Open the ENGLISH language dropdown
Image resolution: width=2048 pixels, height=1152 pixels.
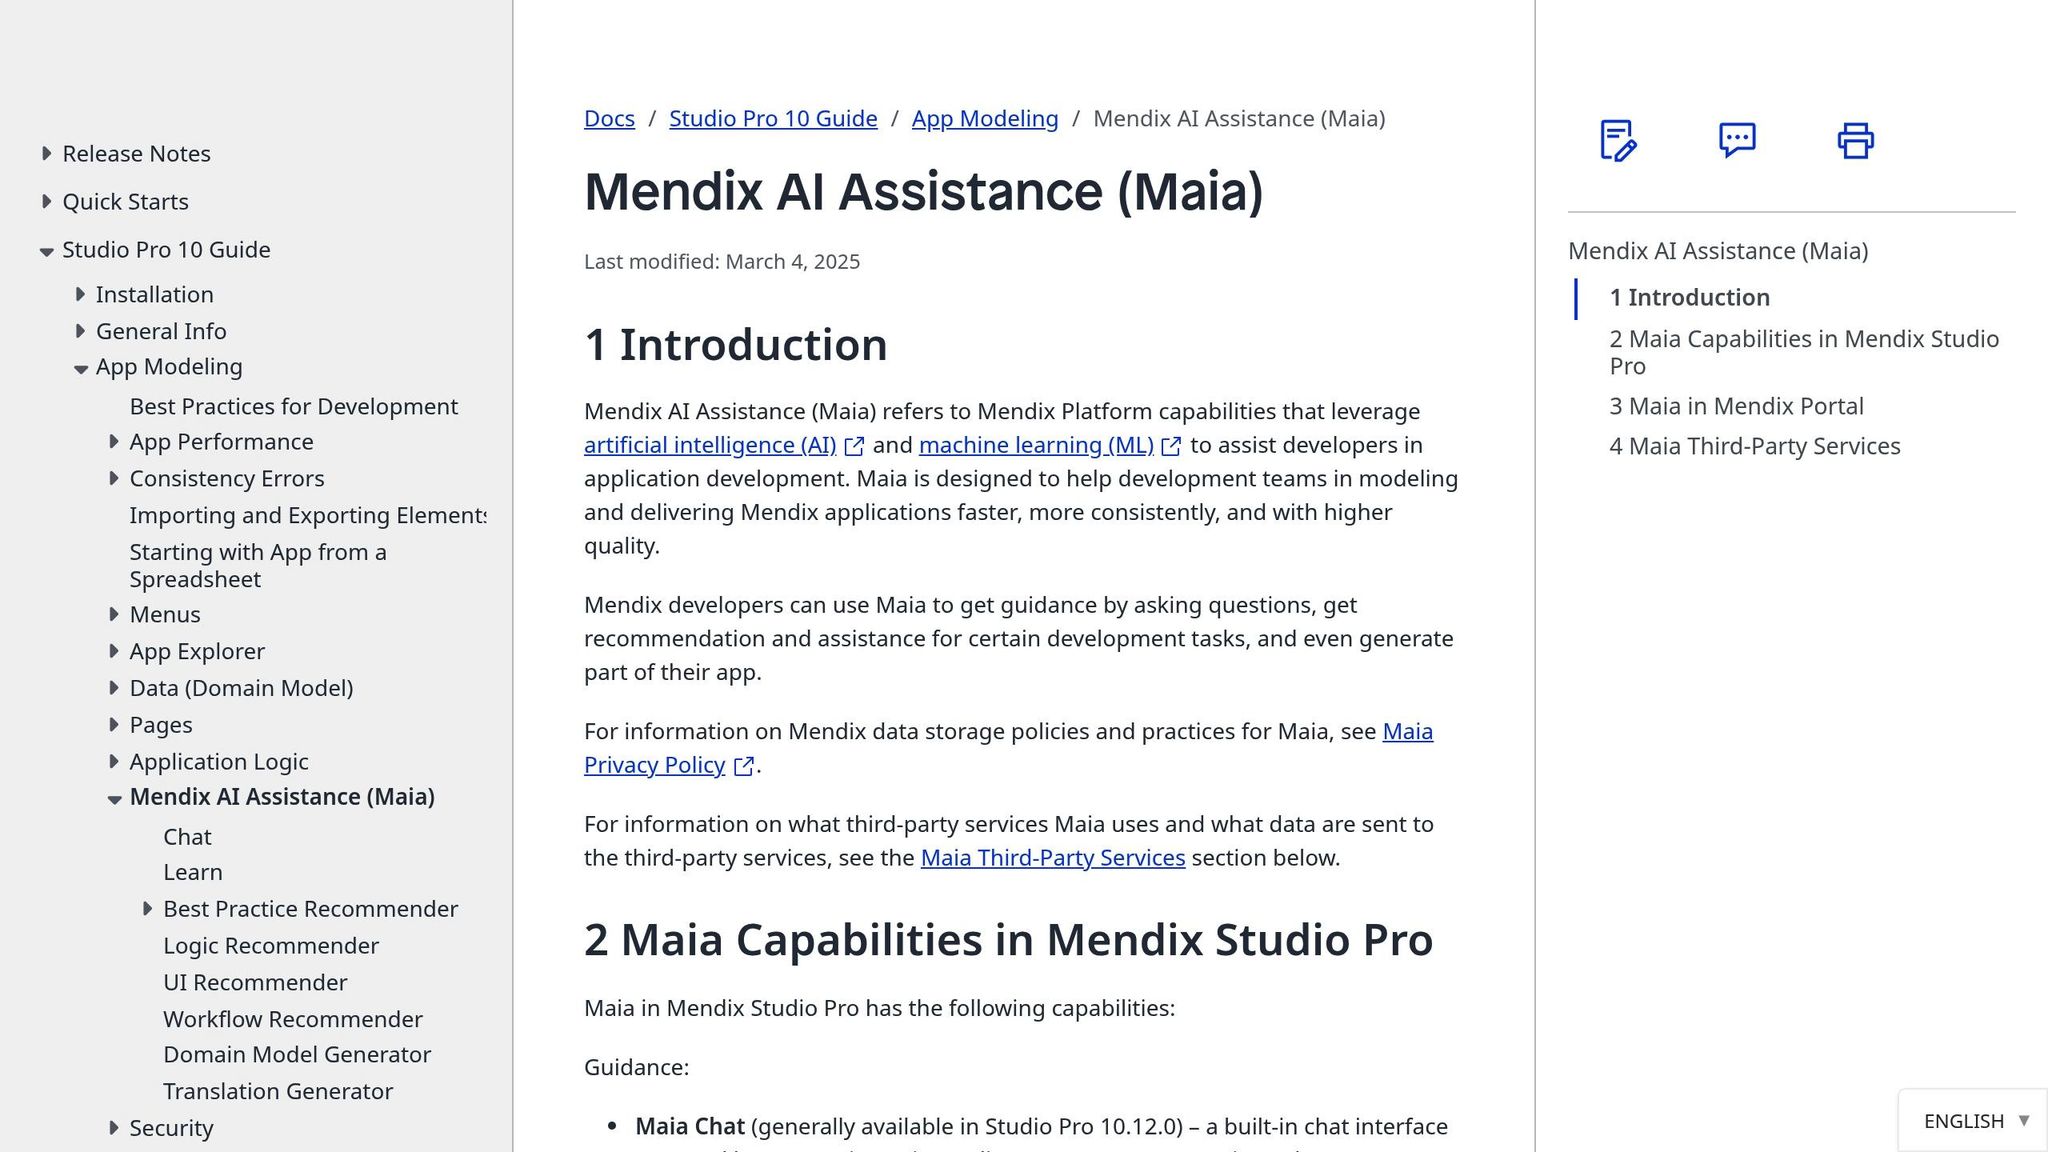[1973, 1121]
